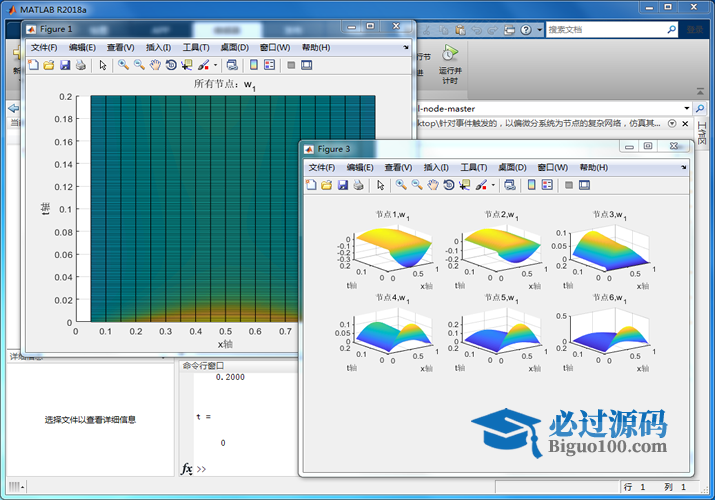Enable Zoom In tool in Figure 1

tap(123, 65)
